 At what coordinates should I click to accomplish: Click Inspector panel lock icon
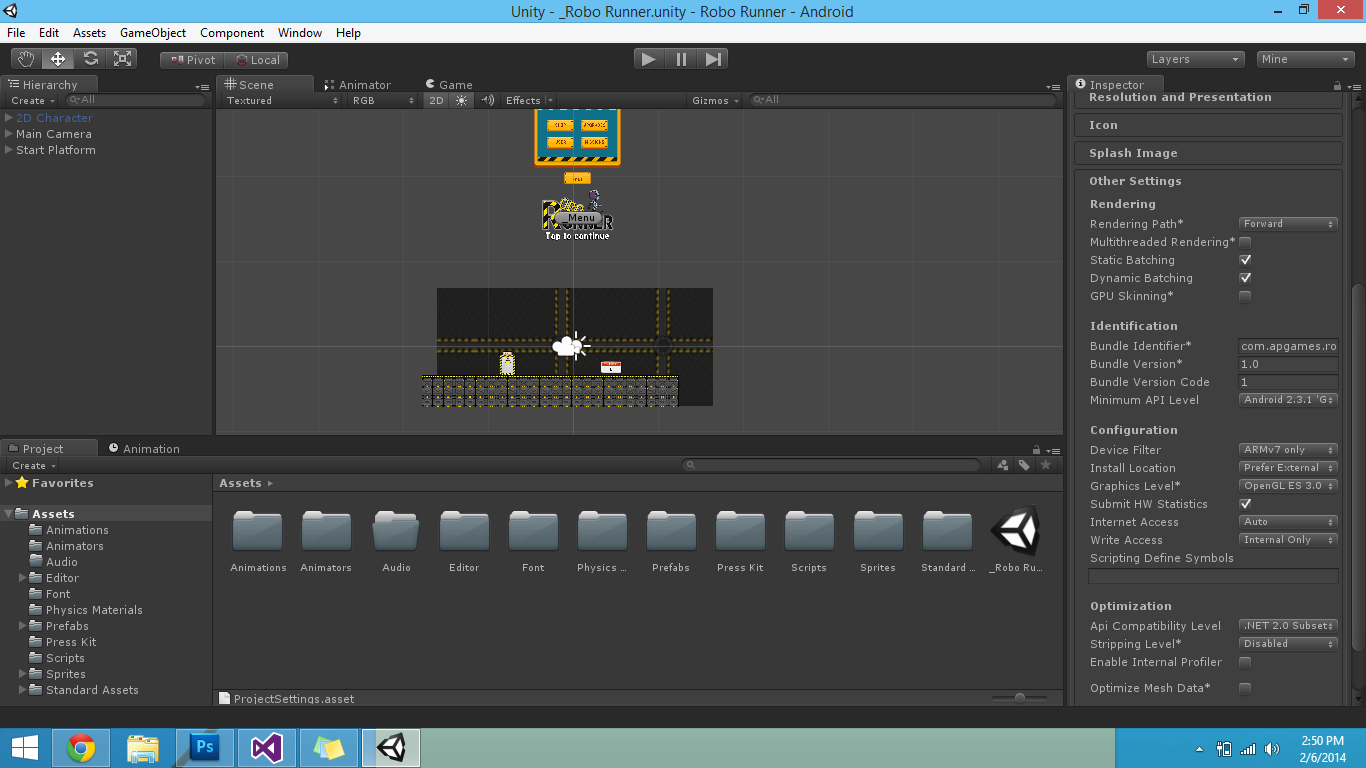click(x=1337, y=86)
